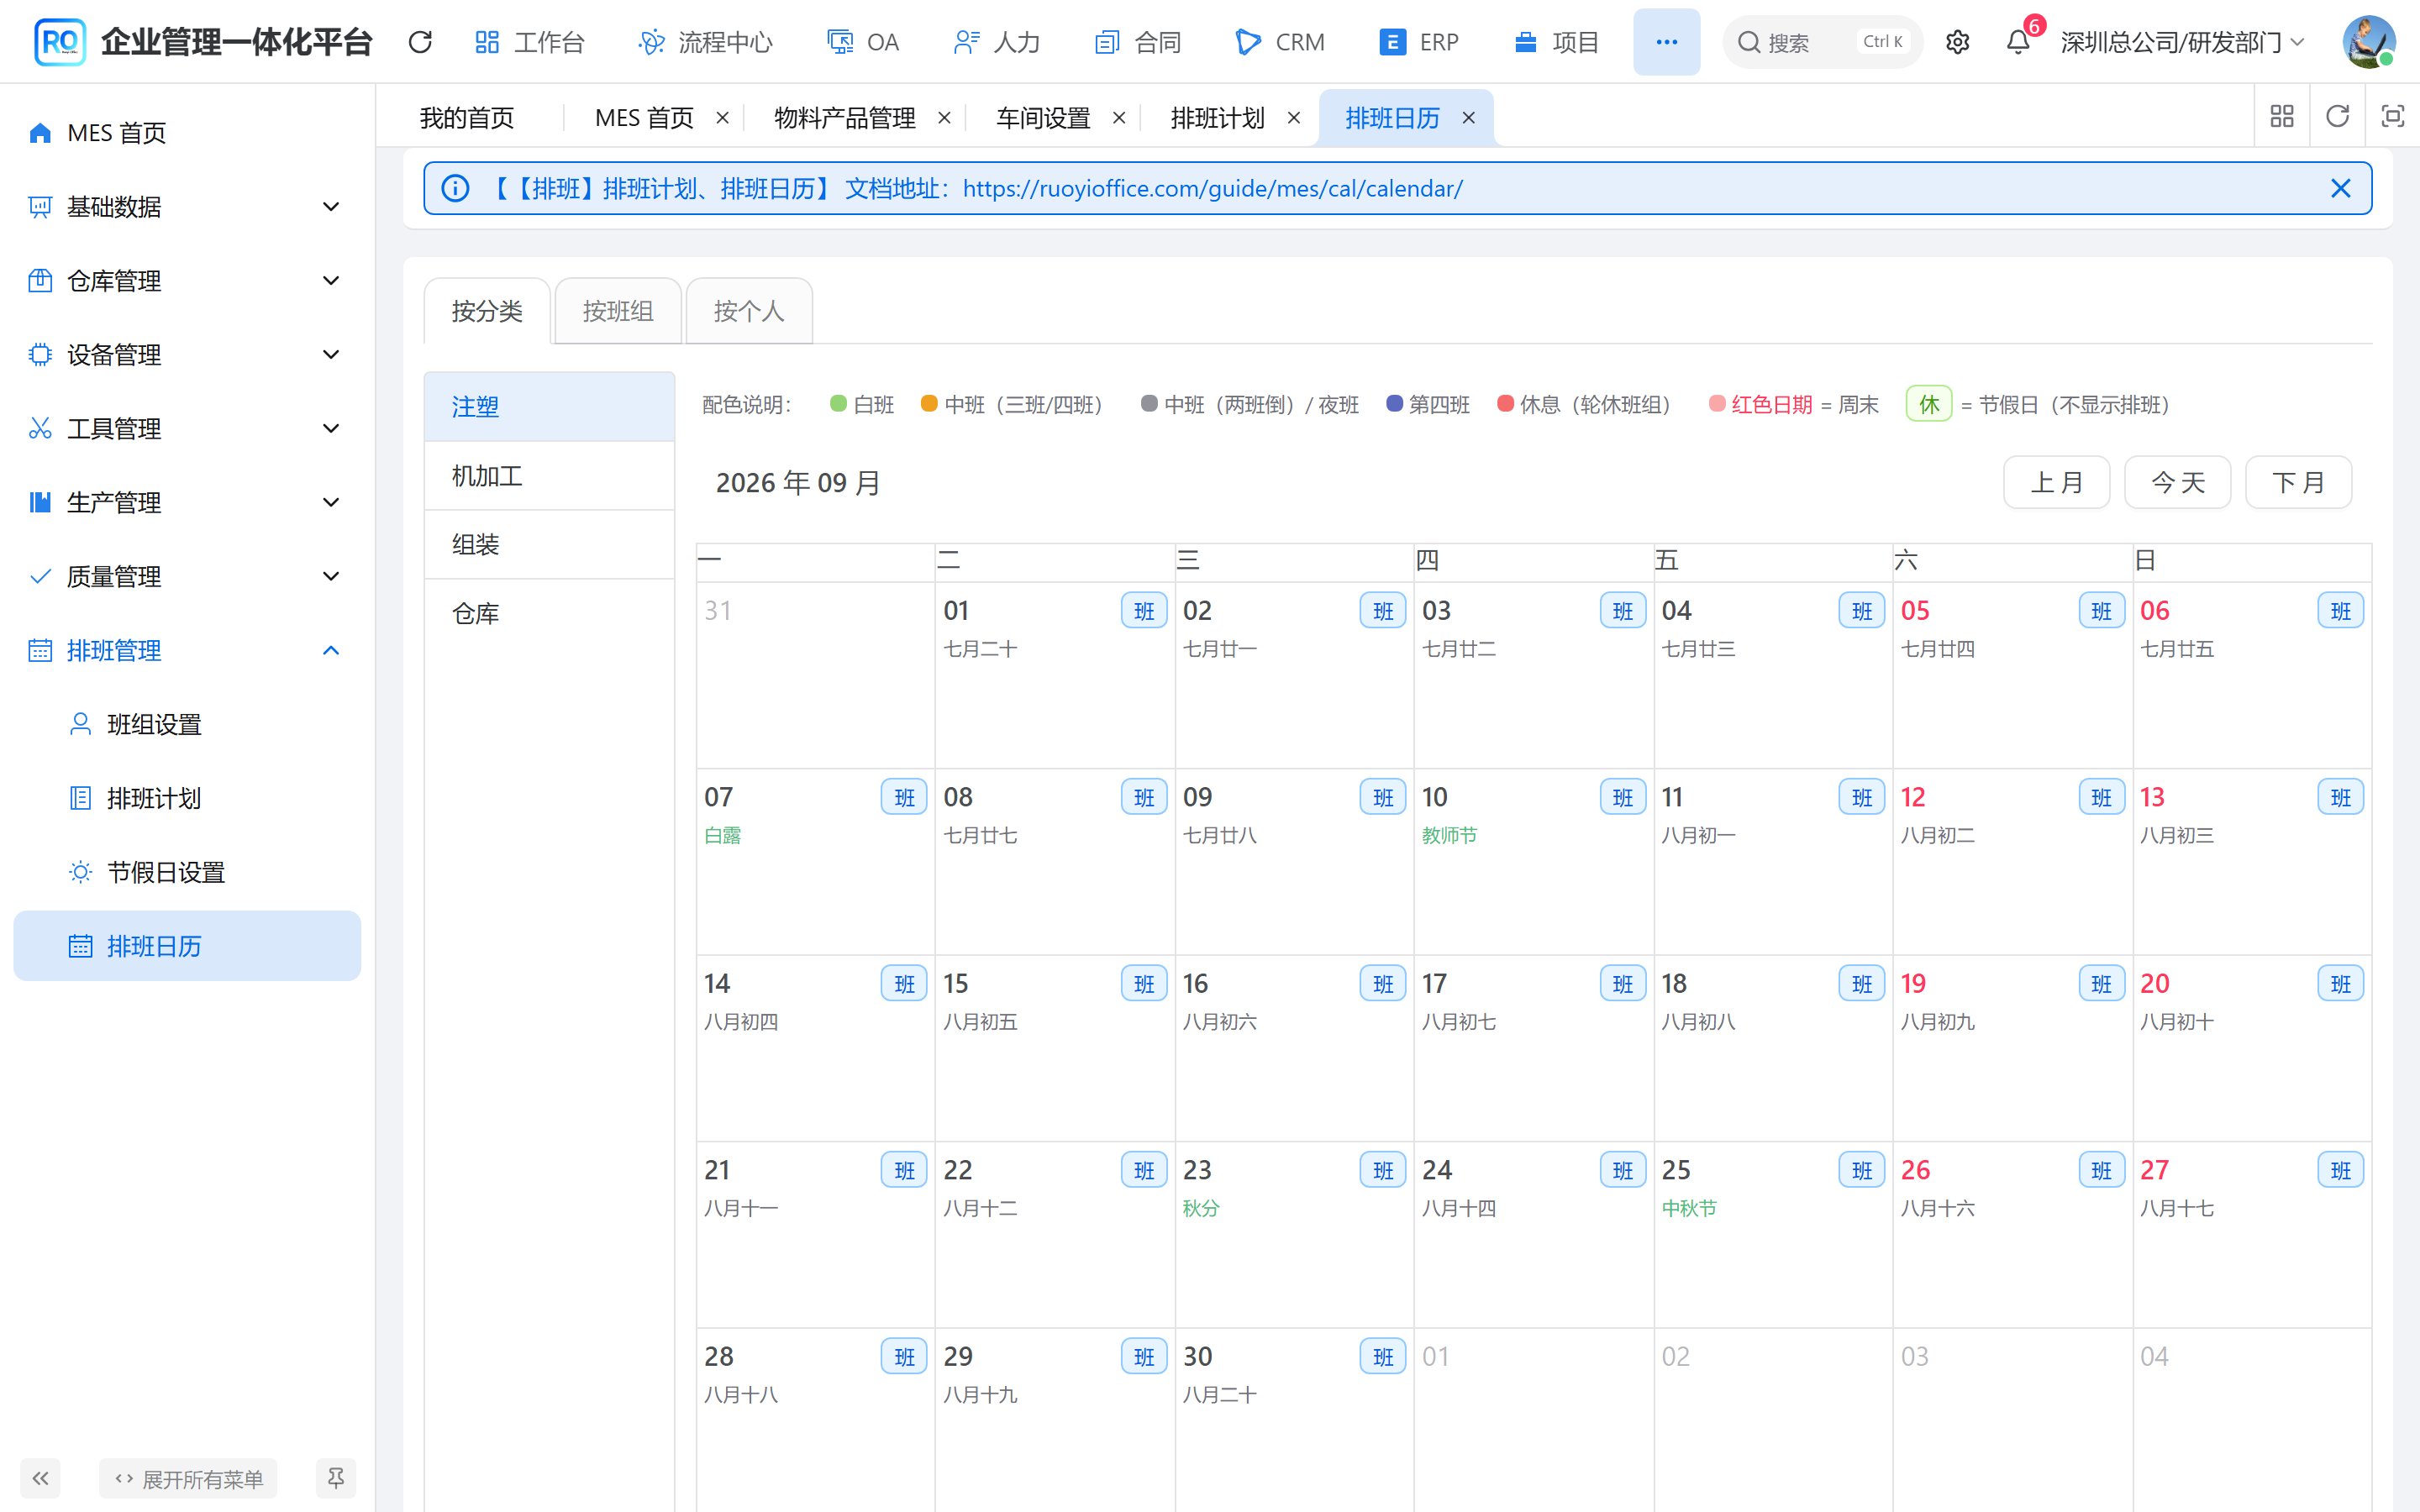Go to next month with 下月
The image size is (2420, 1512).
coord(2298,483)
